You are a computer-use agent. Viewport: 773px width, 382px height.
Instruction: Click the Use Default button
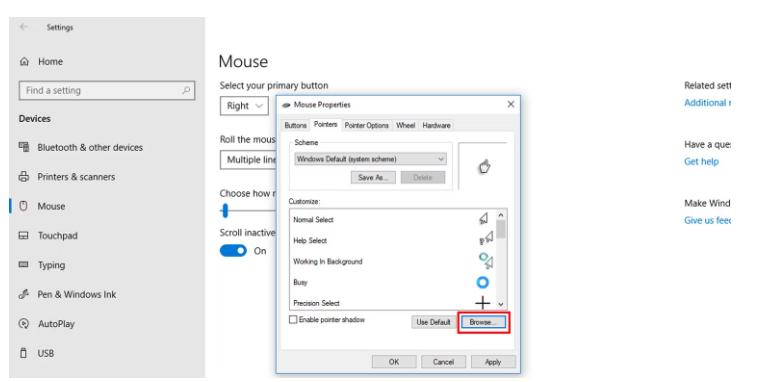(433, 322)
